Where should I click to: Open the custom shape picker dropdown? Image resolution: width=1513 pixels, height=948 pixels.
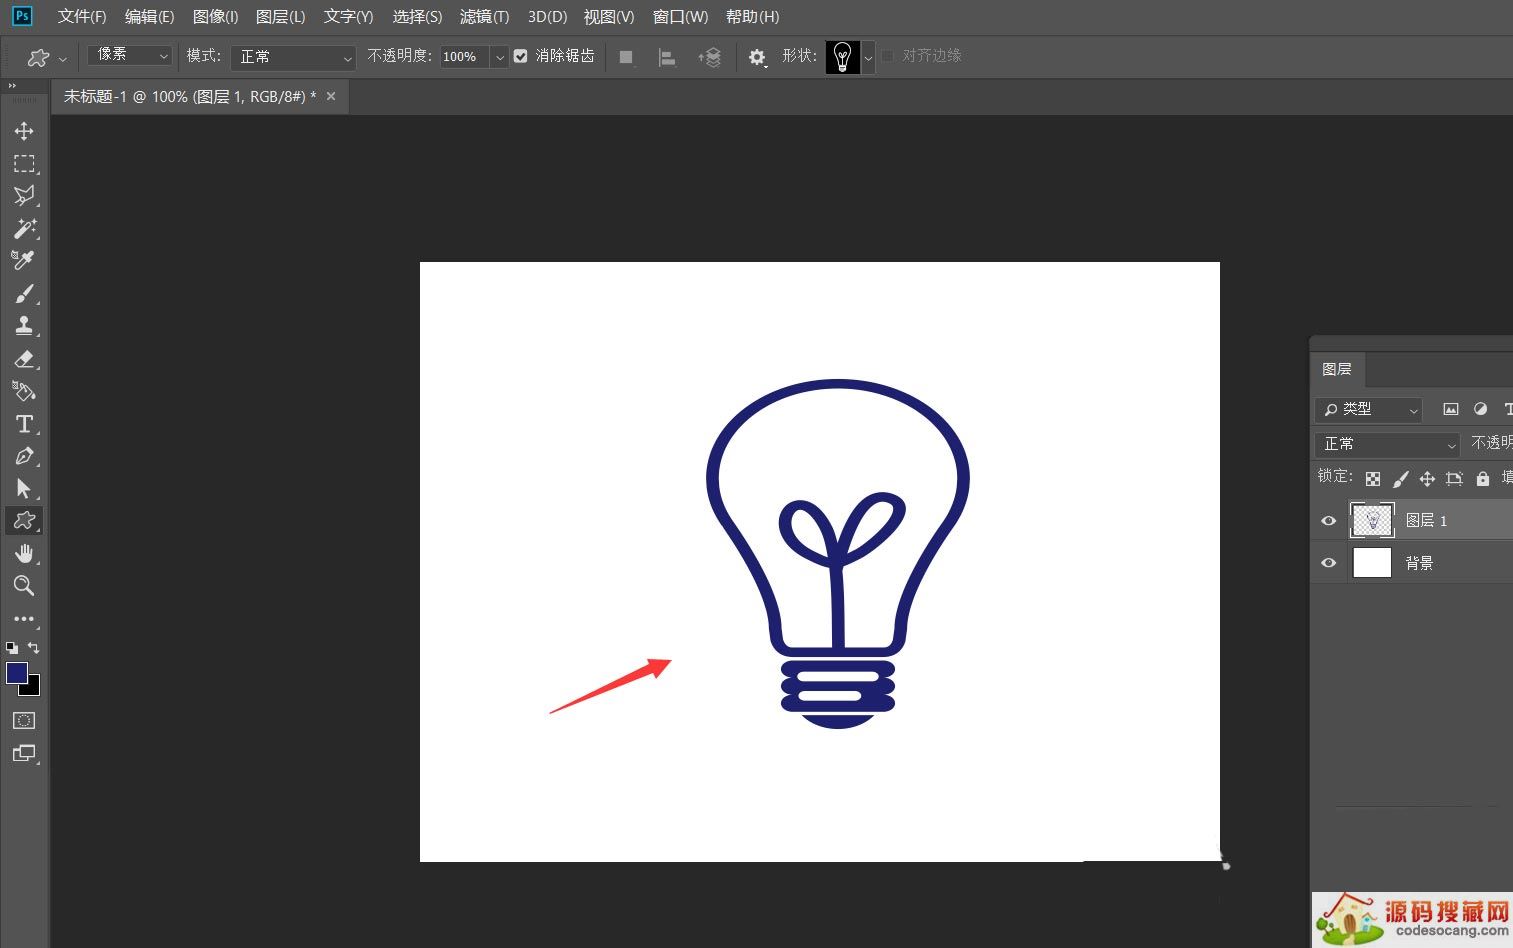(x=868, y=57)
